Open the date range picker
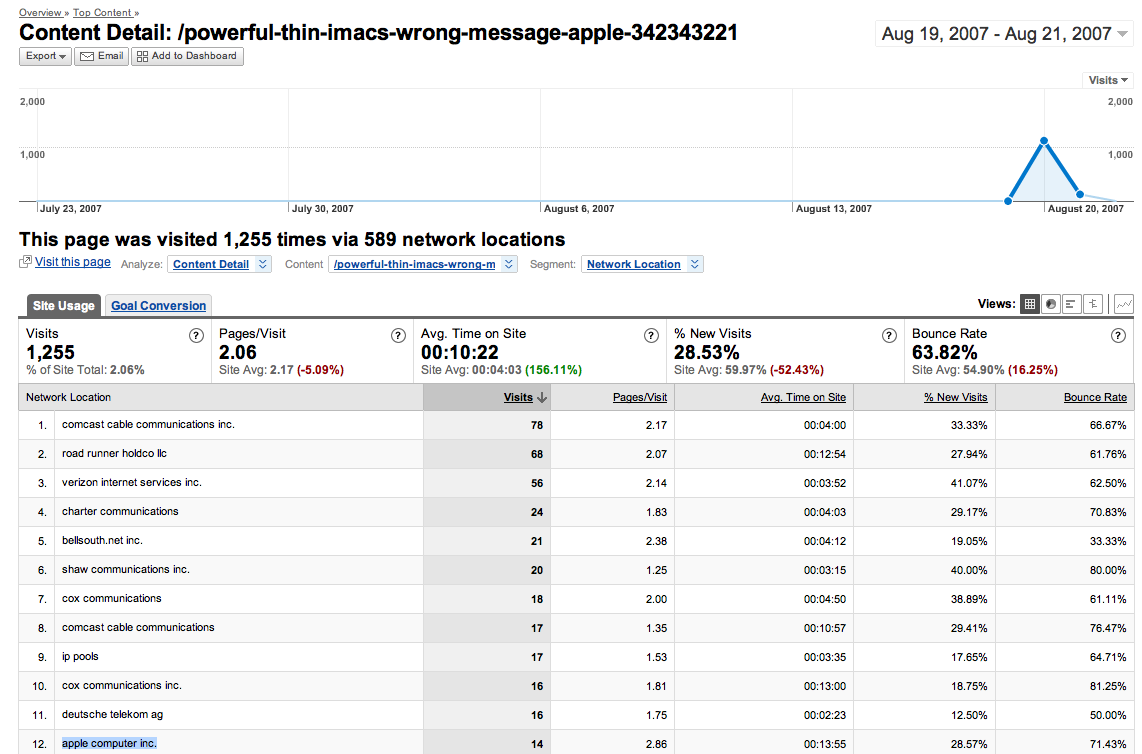This screenshot has height=754, width=1142. click(1004, 34)
